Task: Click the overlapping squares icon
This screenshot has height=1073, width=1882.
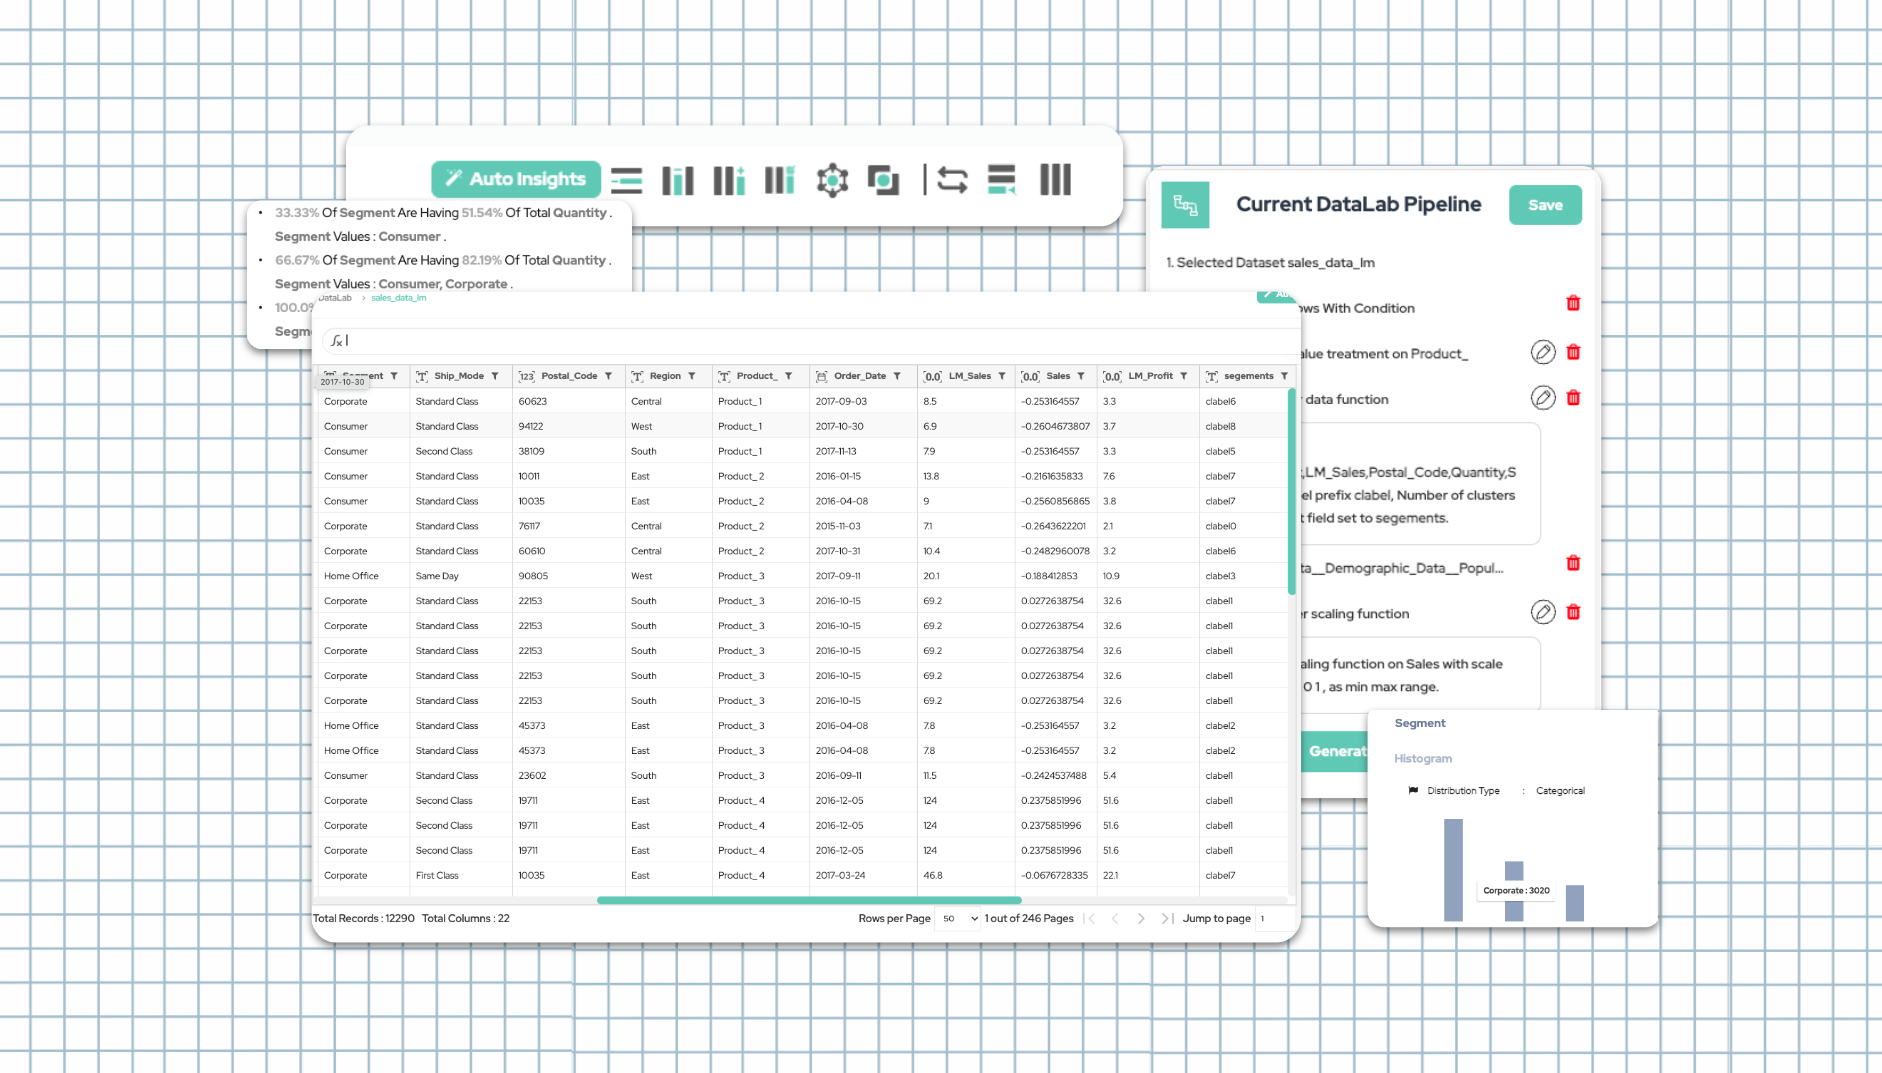Action: pyautogui.click(x=883, y=180)
